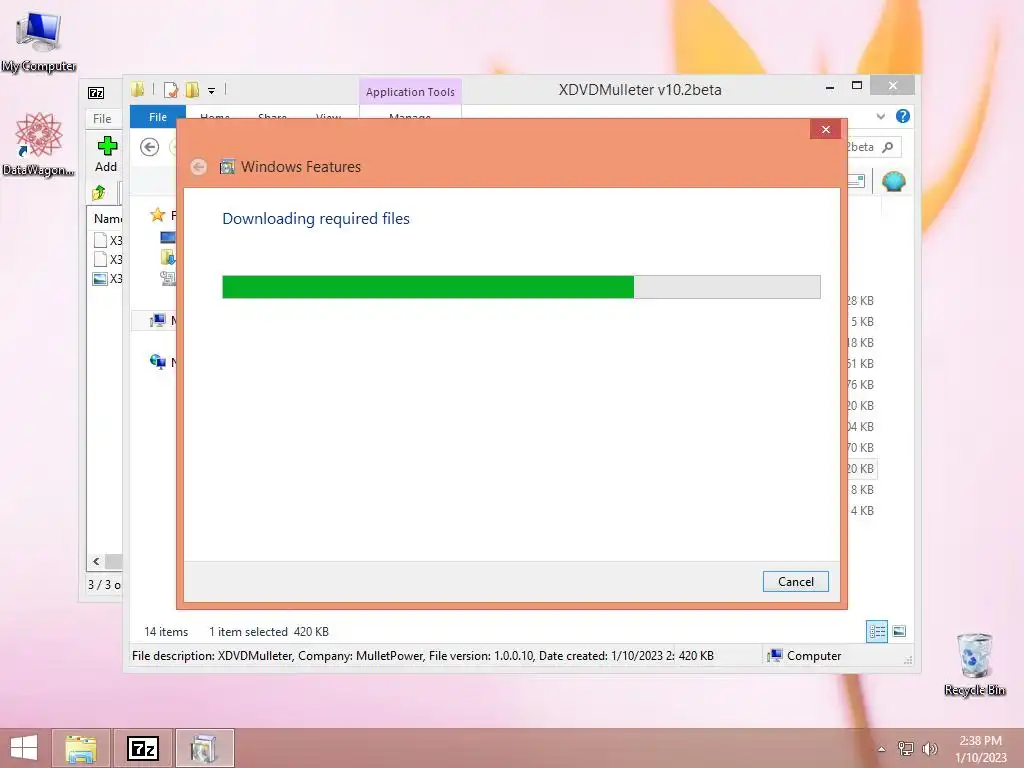Click the Favorites star icon
This screenshot has height=768, width=1024.
click(x=157, y=214)
